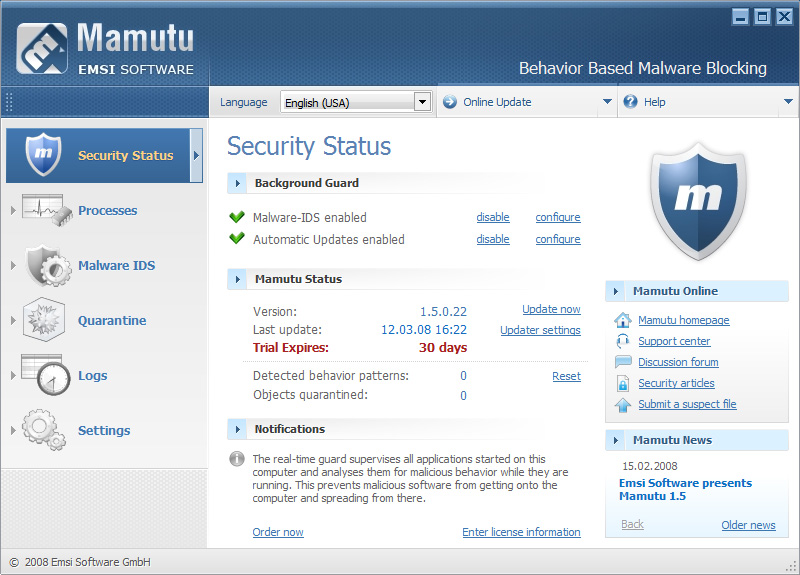Click the lock icon beside Security articles
800x575 pixels.
click(x=622, y=383)
